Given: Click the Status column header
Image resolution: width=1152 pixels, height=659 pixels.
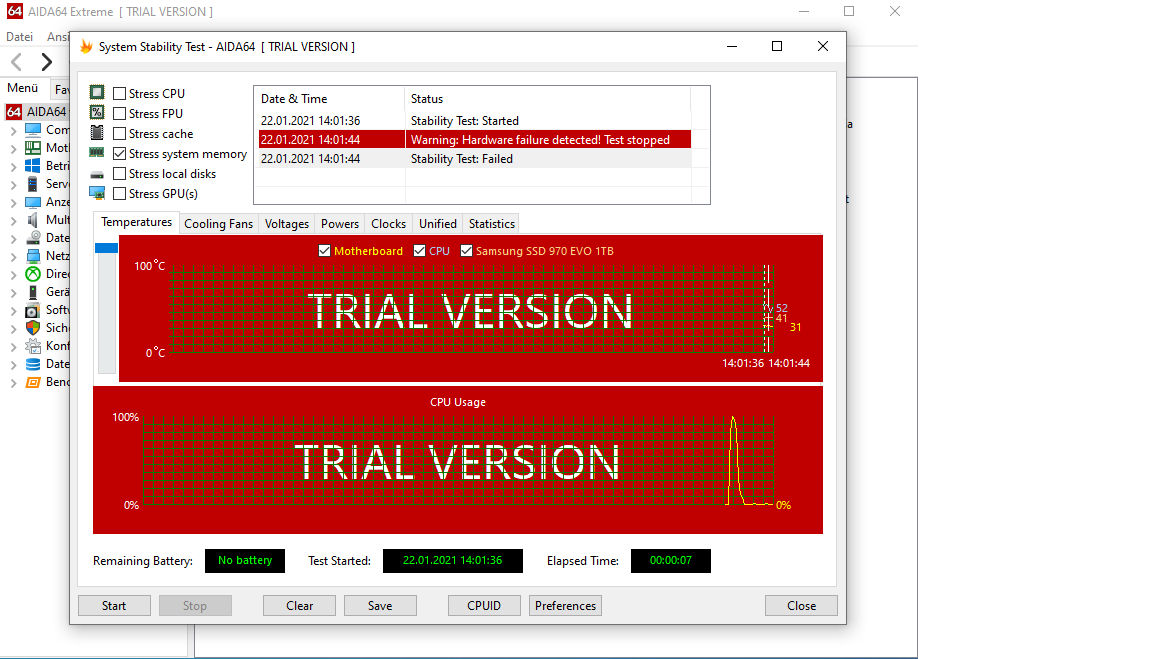Looking at the screenshot, I should coord(547,98).
